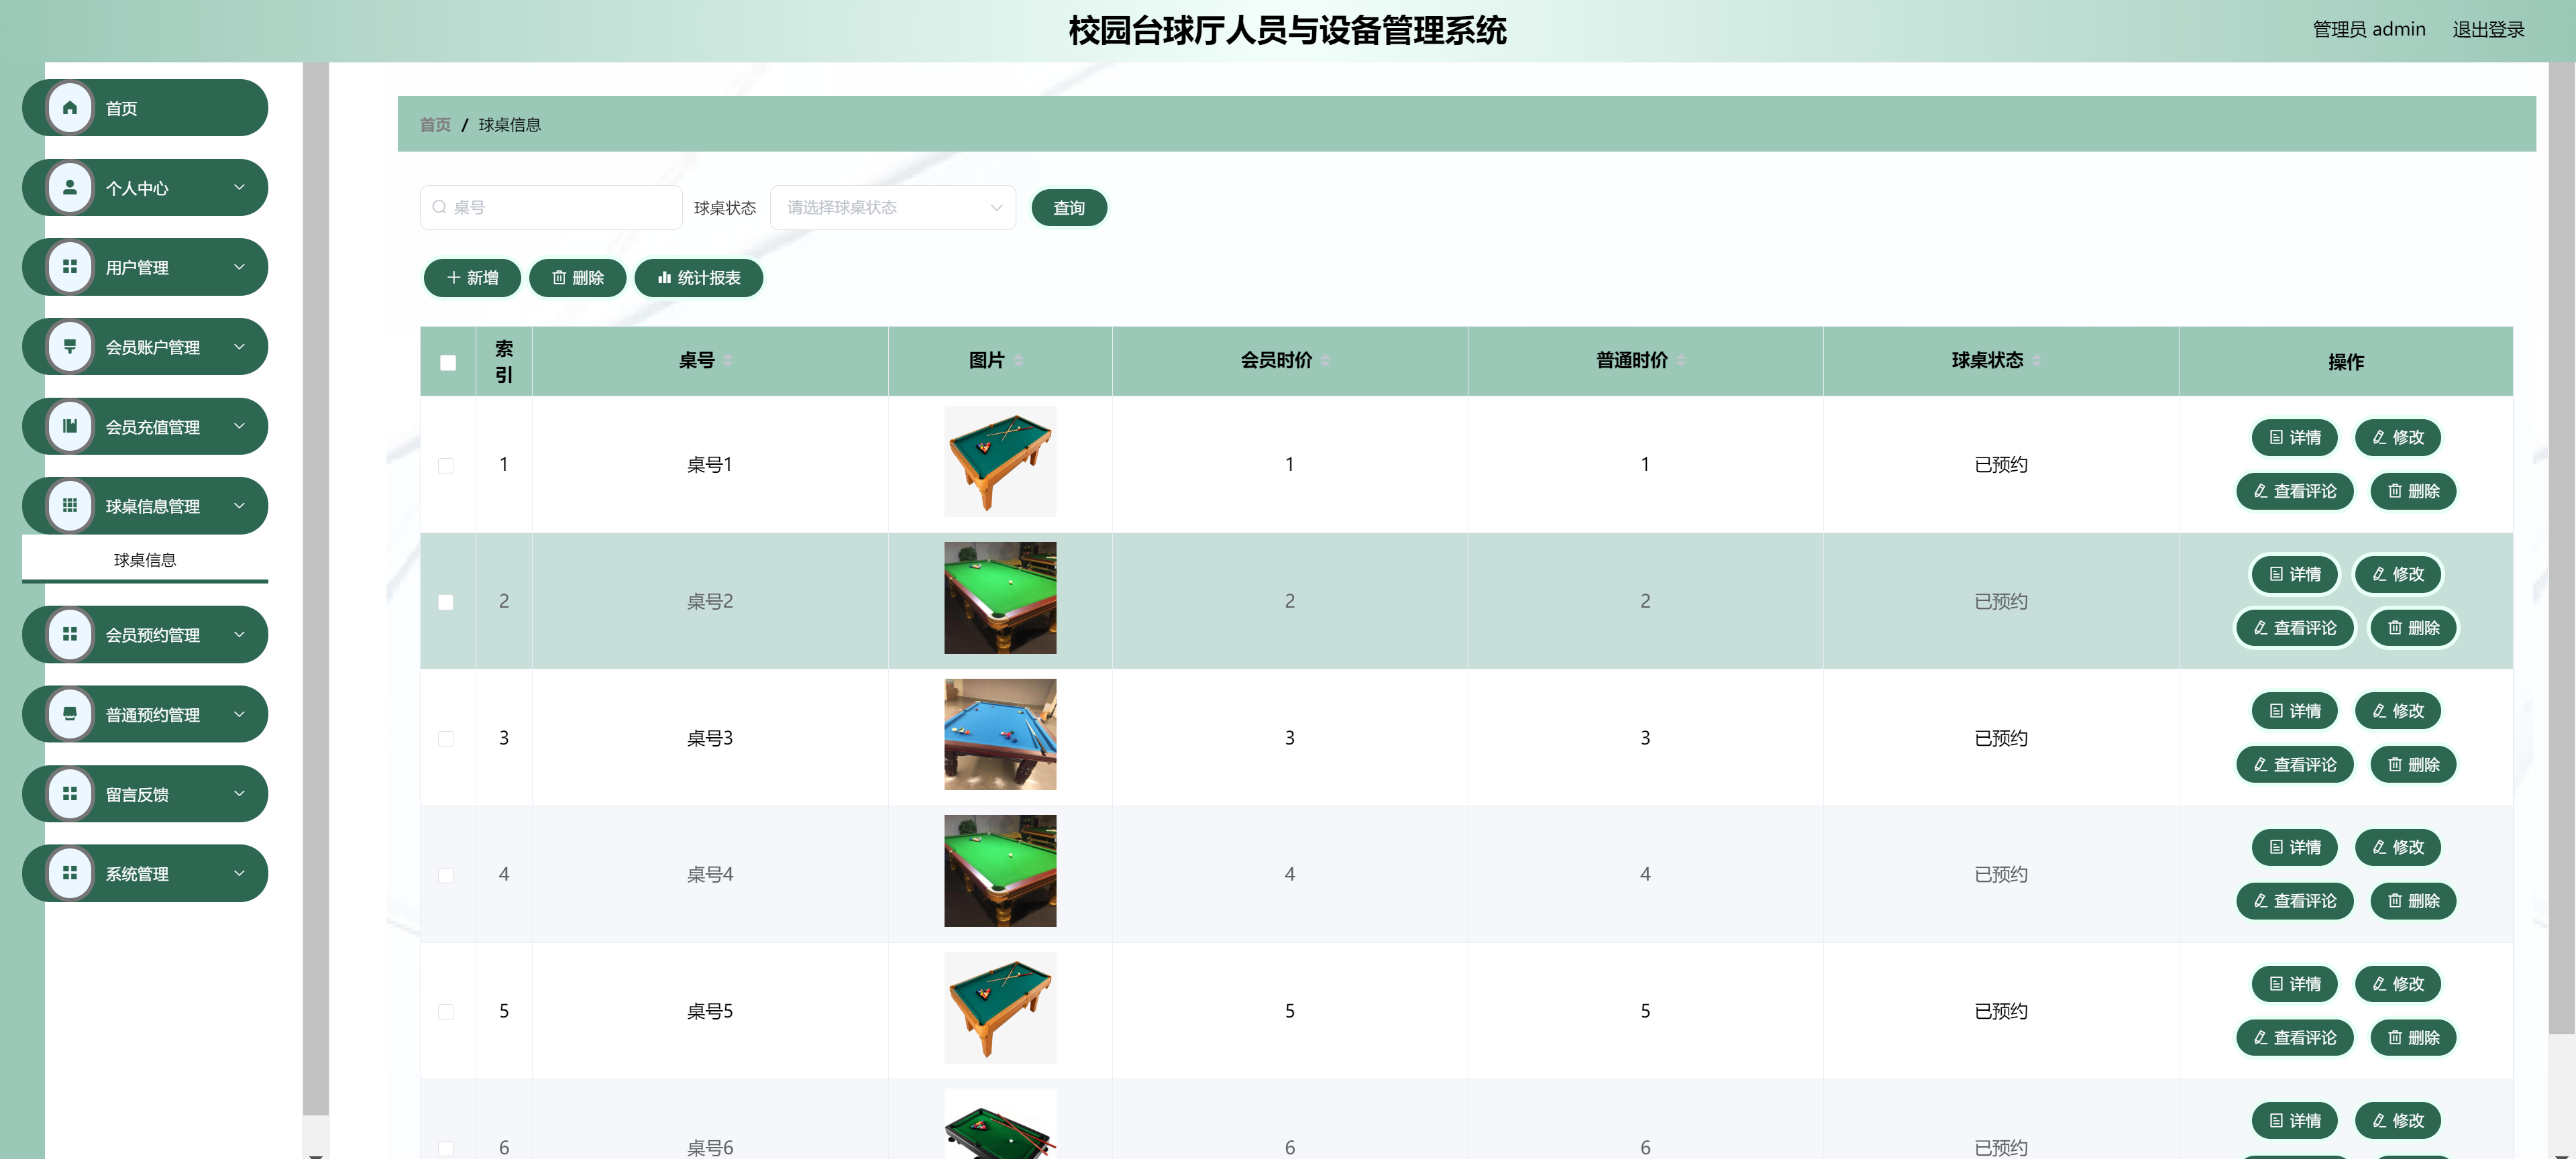Toggle the select-all checkbox in table header
The height and width of the screenshot is (1159, 2576).
(446, 362)
